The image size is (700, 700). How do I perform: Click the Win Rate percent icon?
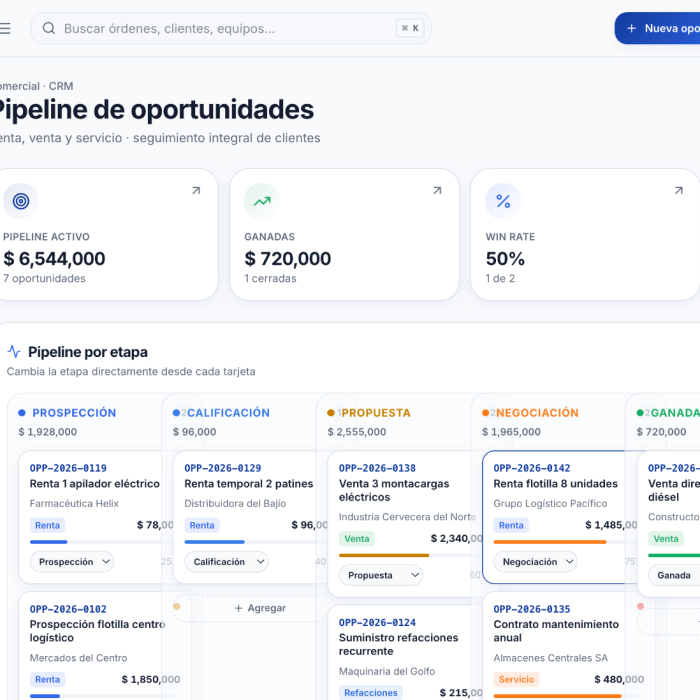[503, 201]
